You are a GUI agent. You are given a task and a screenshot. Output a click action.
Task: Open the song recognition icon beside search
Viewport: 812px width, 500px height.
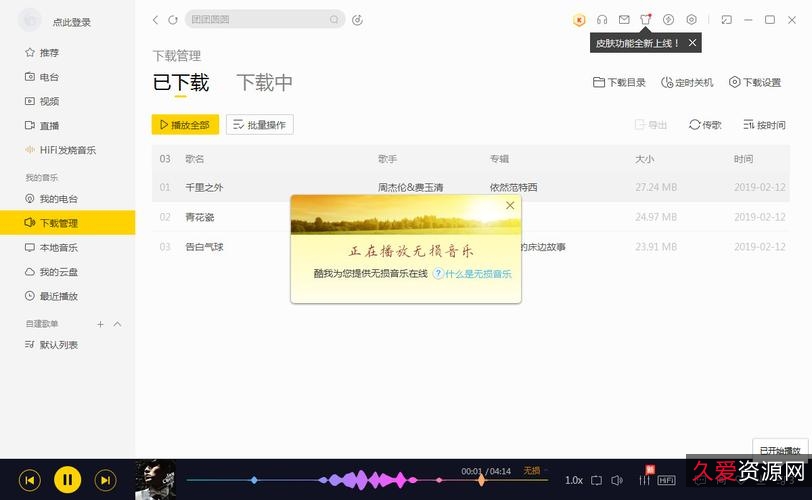pos(357,20)
